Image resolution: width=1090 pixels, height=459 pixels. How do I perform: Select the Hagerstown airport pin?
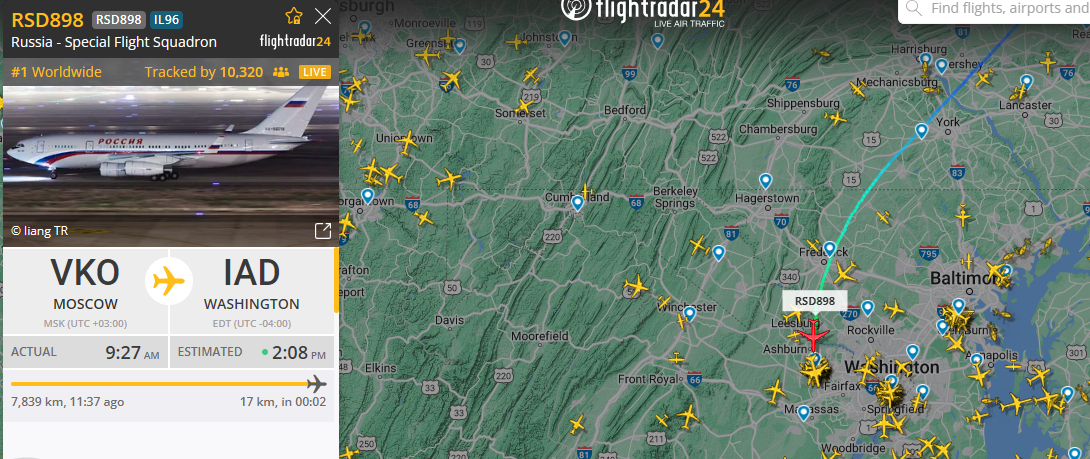point(765,181)
